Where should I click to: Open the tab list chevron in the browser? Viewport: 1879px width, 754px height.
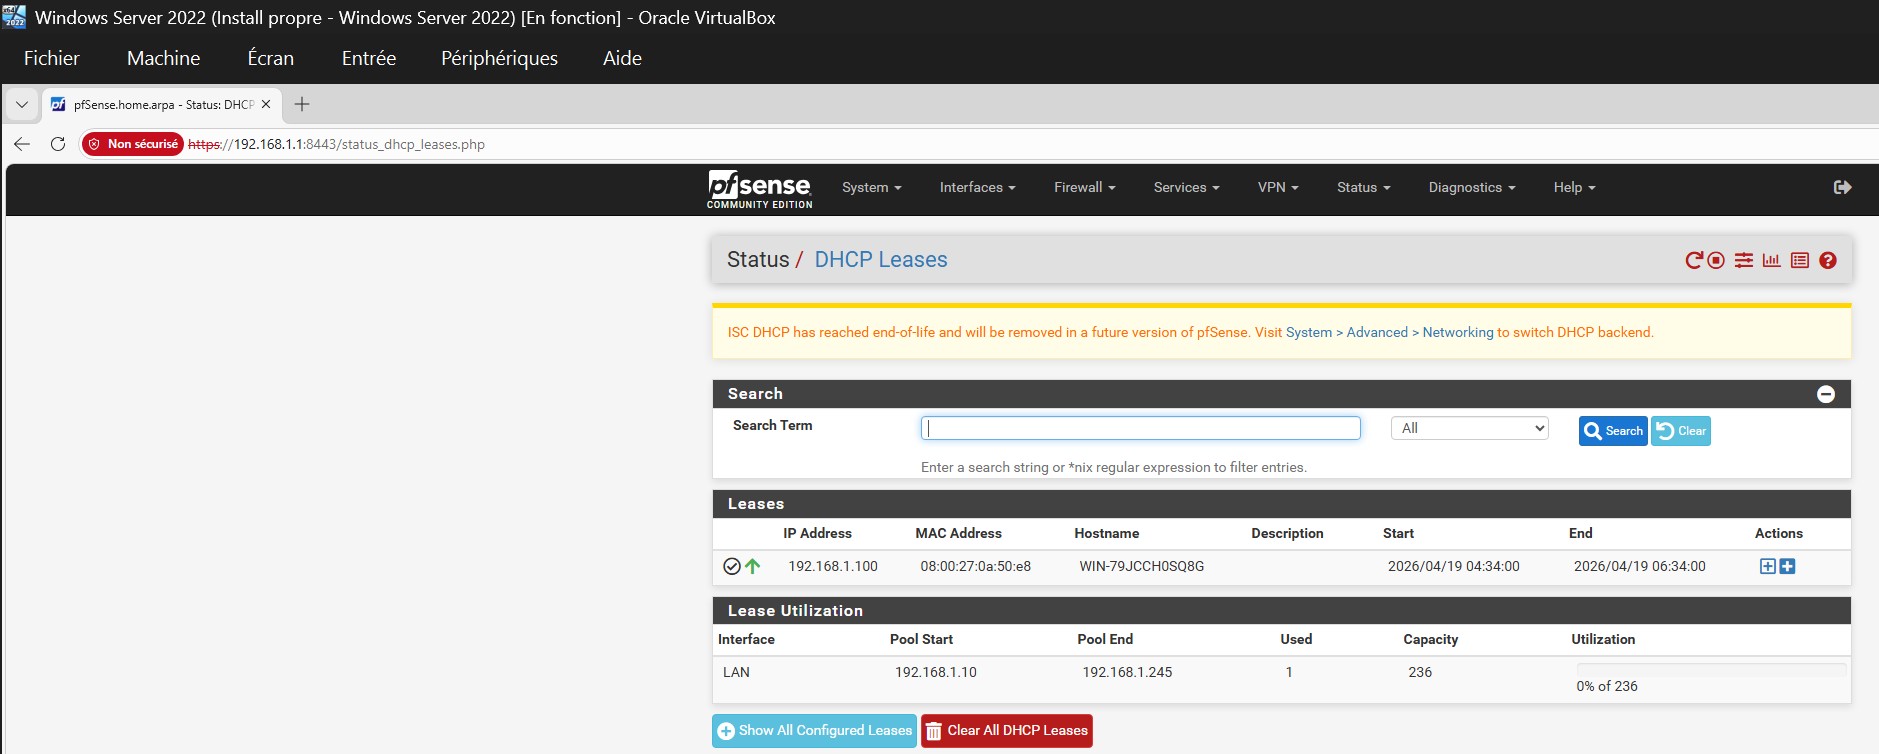tap(22, 104)
